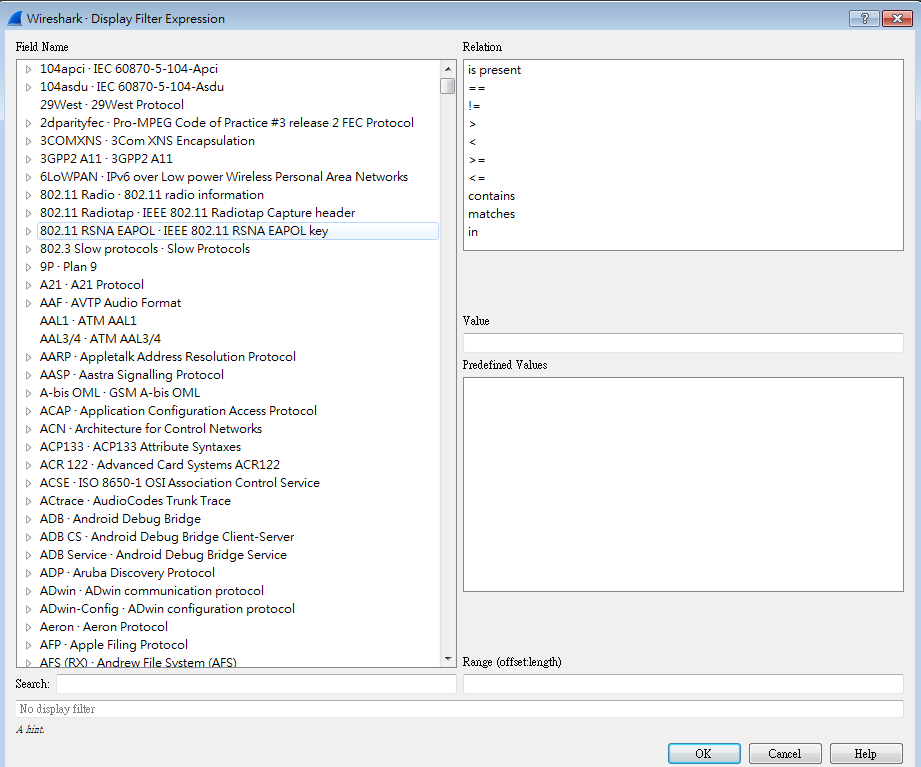Viewport: 921px width, 767px height.
Task: Select ACAP Application Configuration Access Protocol
Action: [178, 411]
